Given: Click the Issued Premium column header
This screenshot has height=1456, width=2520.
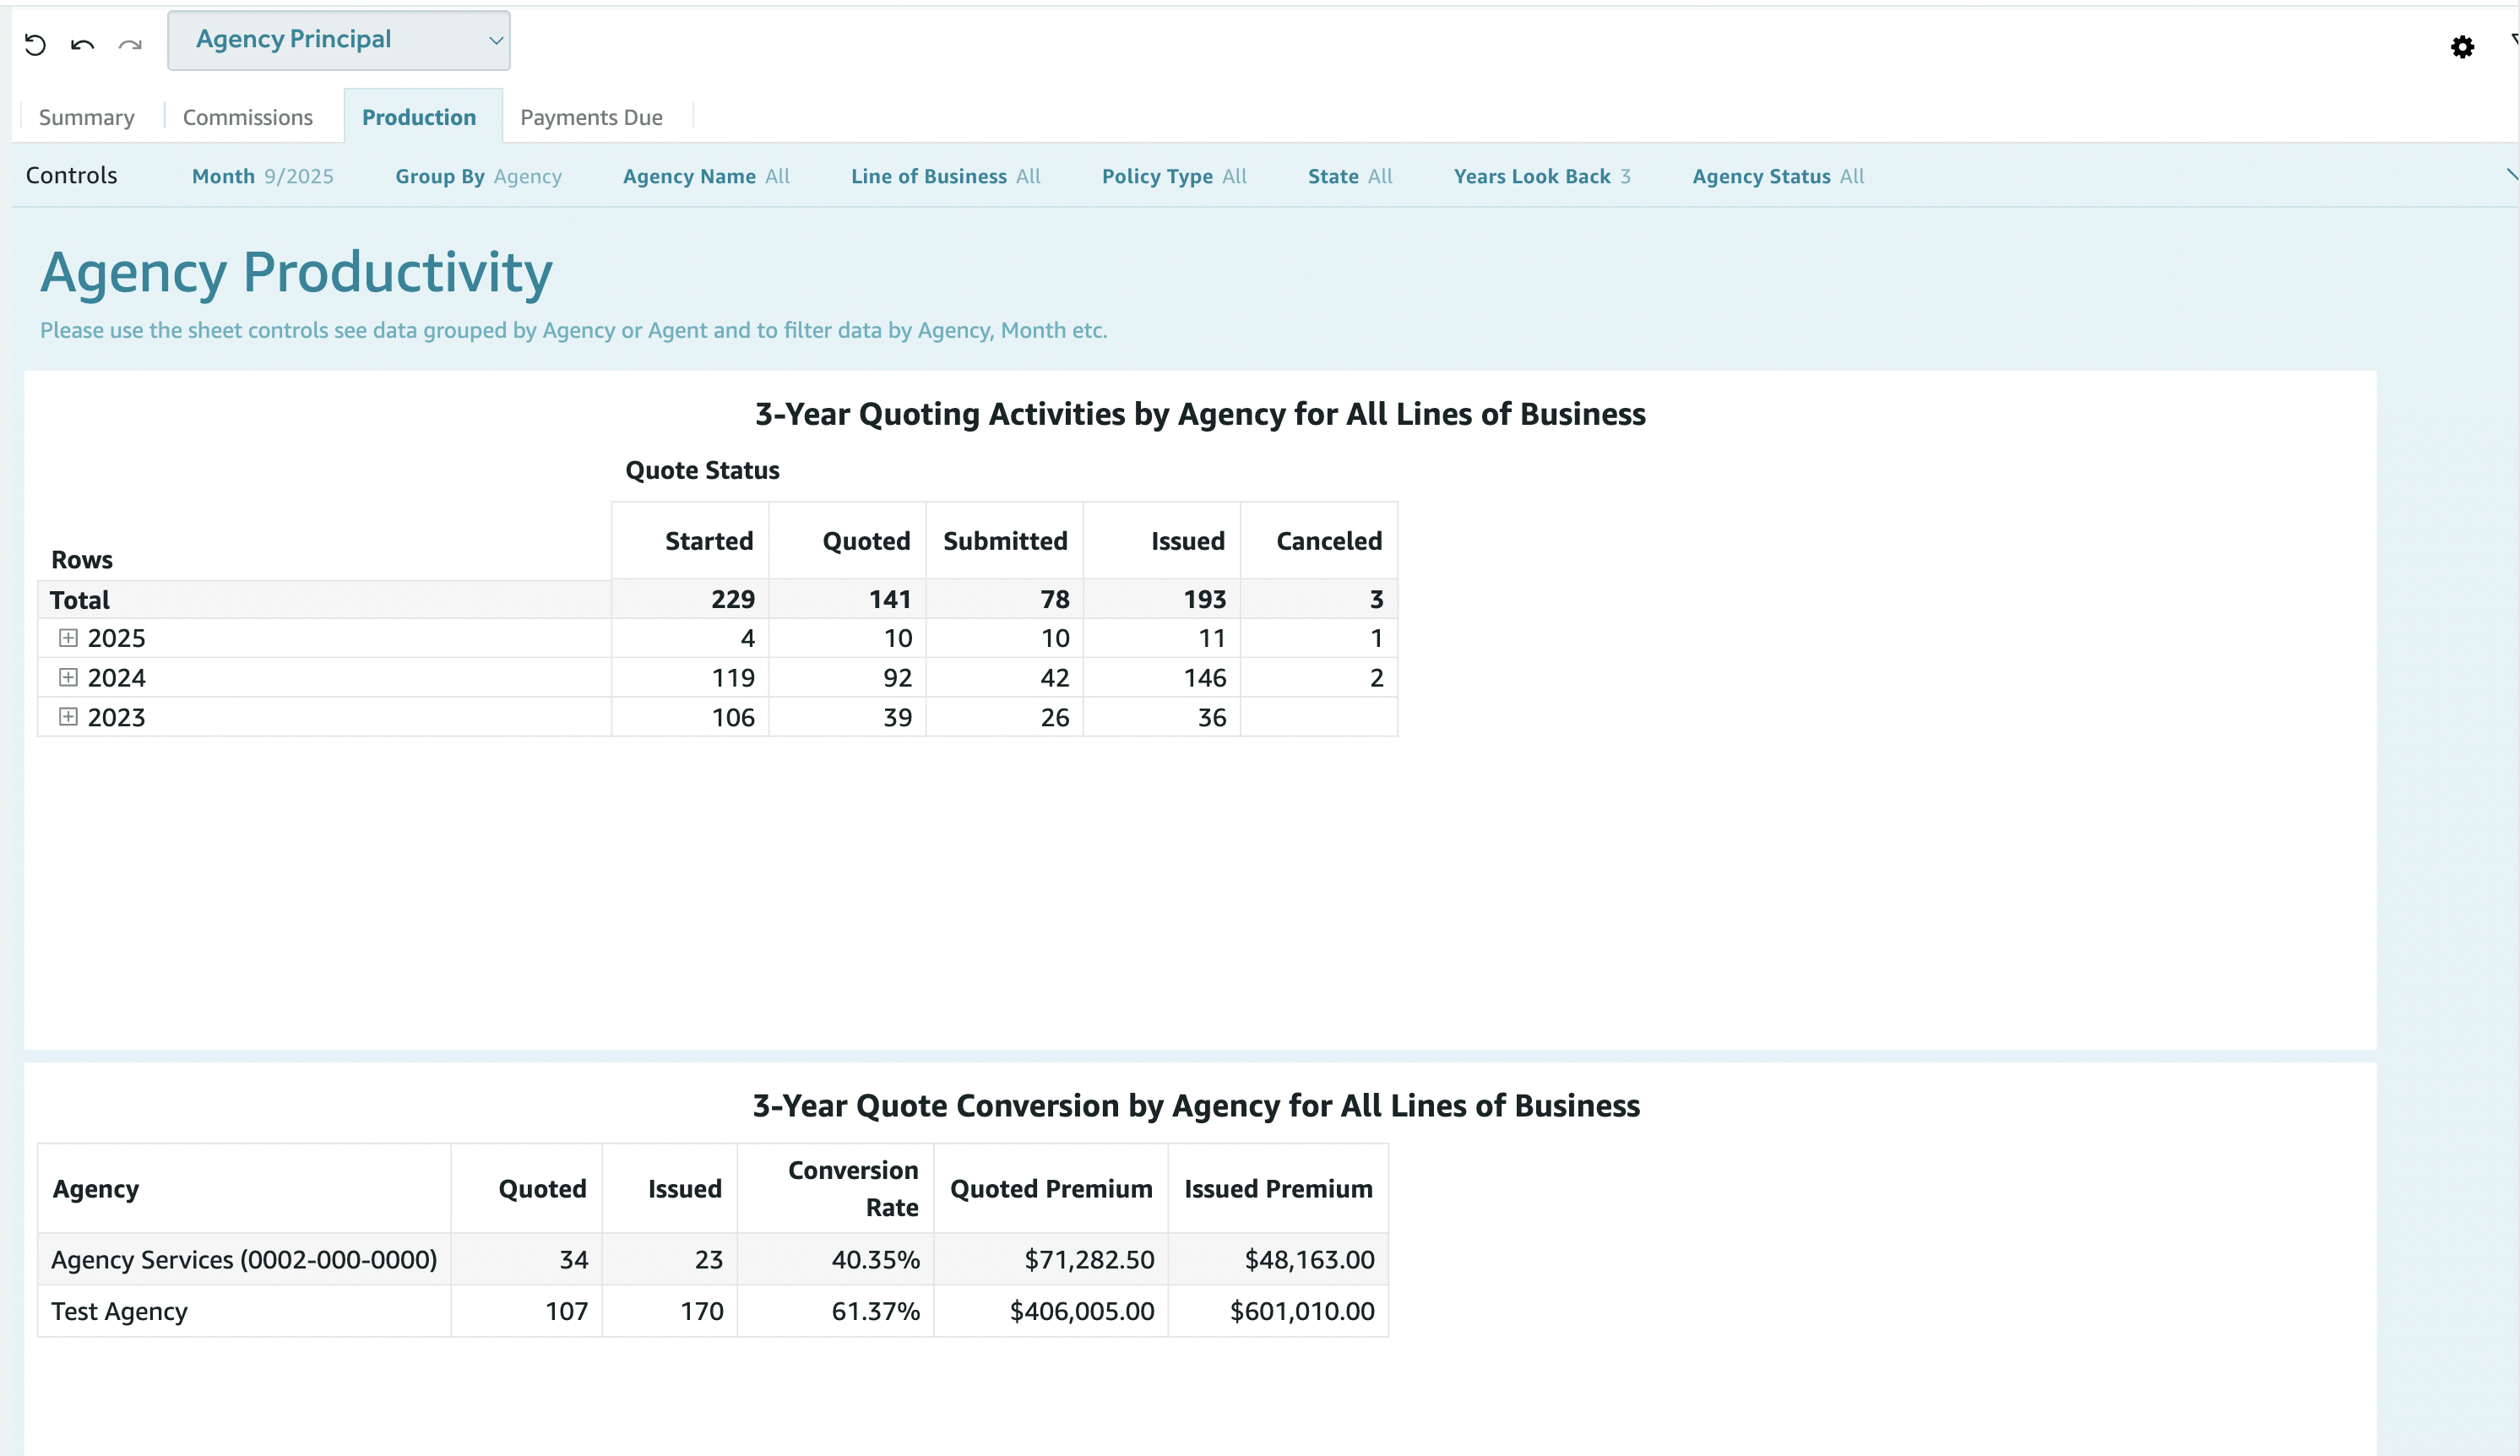Looking at the screenshot, I should tap(1277, 1189).
